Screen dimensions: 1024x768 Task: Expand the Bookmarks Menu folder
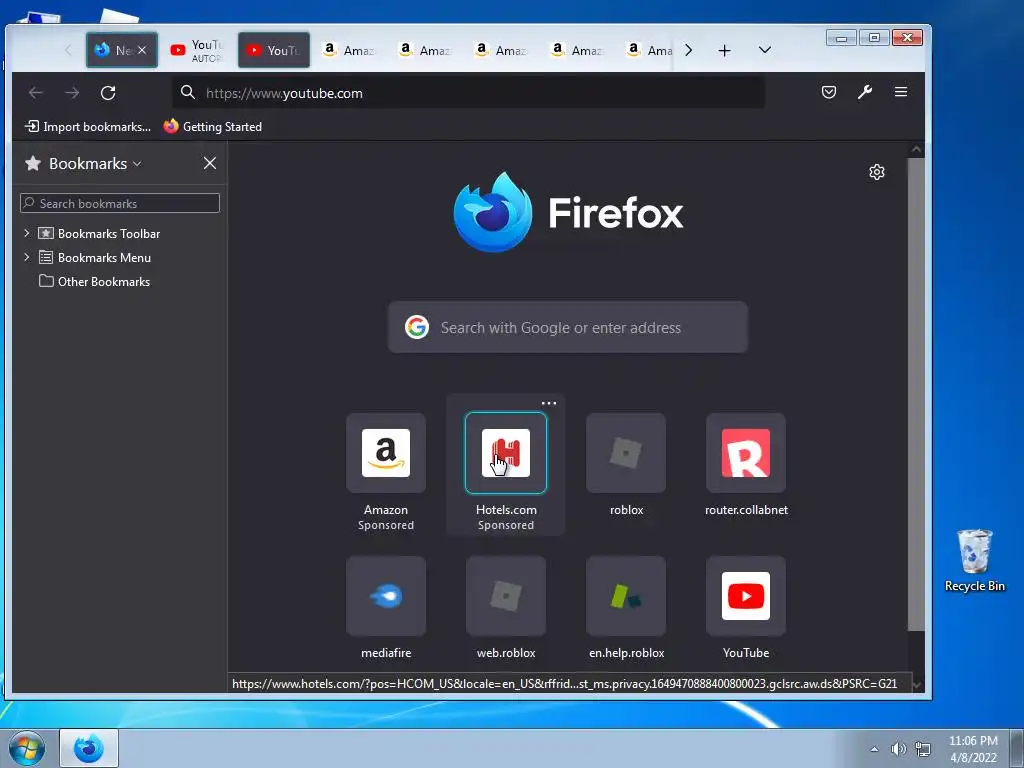point(27,257)
